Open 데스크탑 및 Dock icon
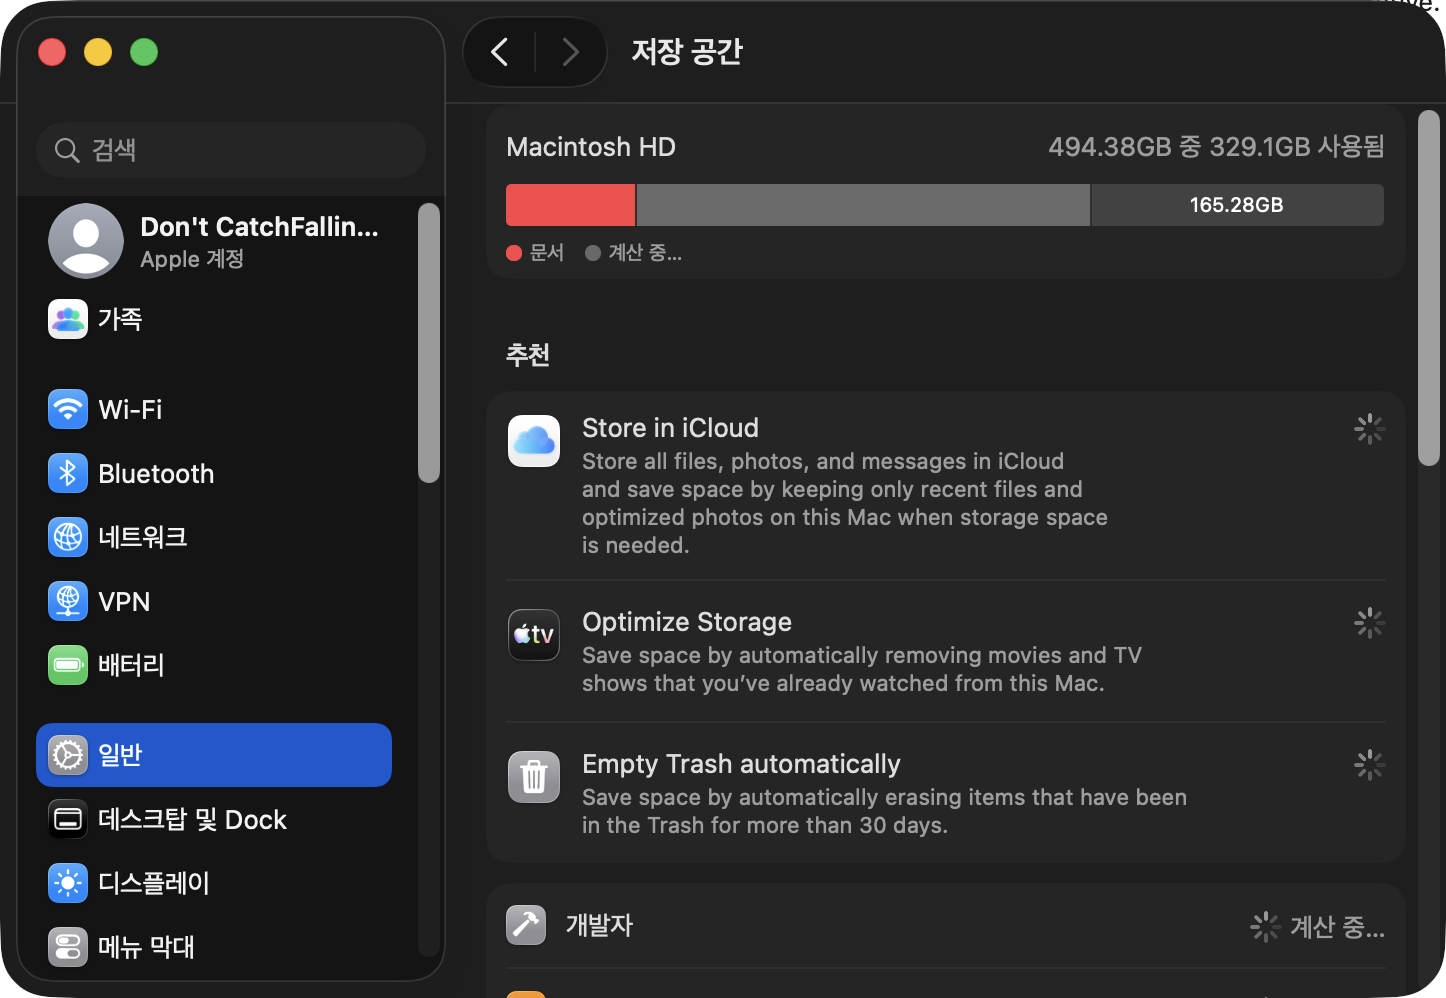This screenshot has width=1446, height=998. [68, 819]
